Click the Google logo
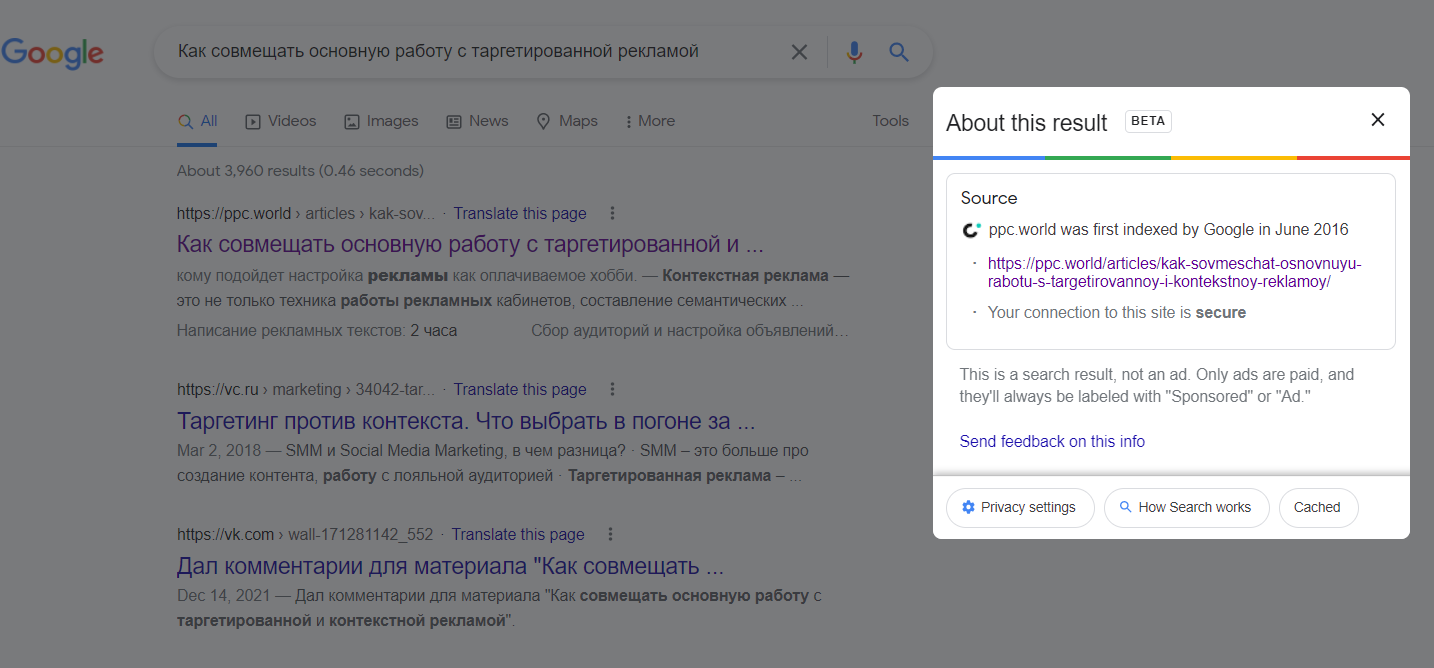The width and height of the screenshot is (1434, 668). 52,53
